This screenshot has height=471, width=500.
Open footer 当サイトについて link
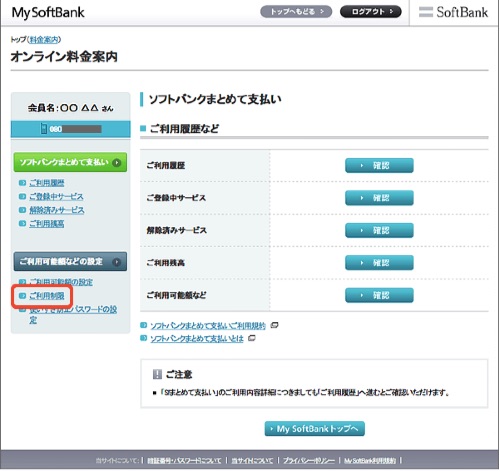[252, 461]
